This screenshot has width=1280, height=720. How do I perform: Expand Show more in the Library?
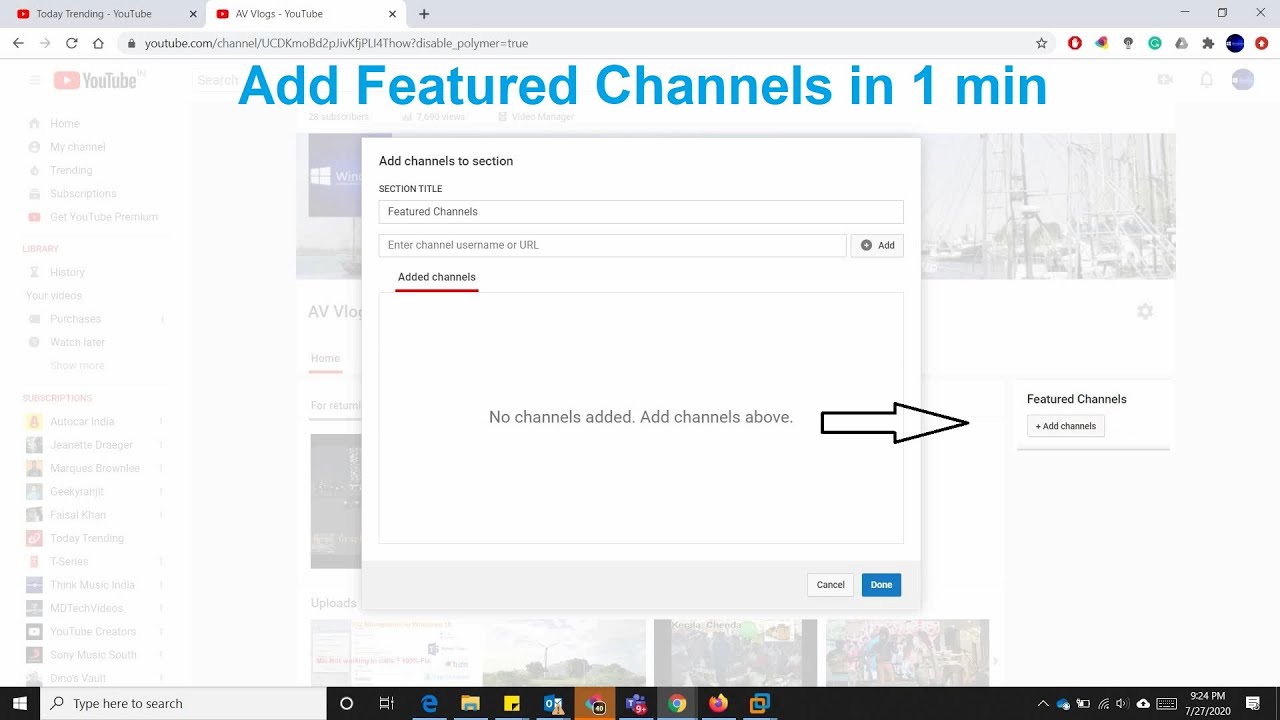click(77, 365)
